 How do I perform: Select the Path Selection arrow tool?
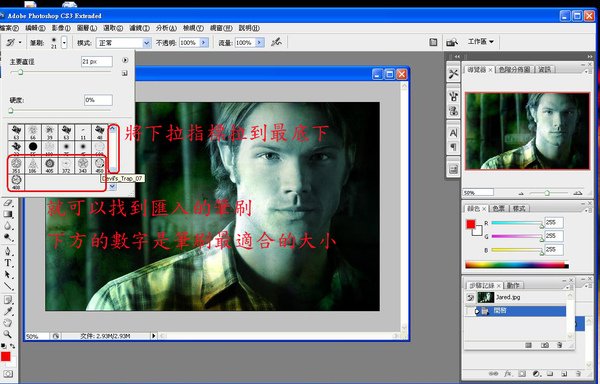[x=8, y=275]
